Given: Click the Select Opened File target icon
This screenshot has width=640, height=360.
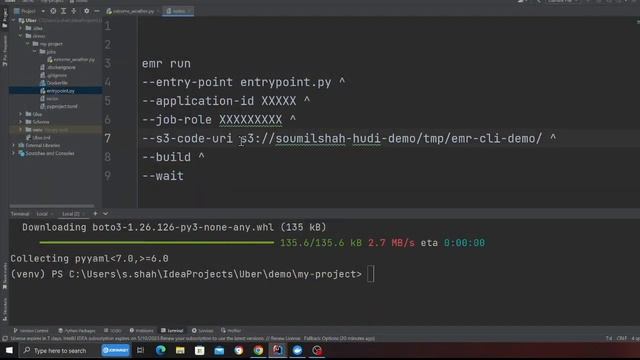Looking at the screenshot, I should click(x=53, y=11).
